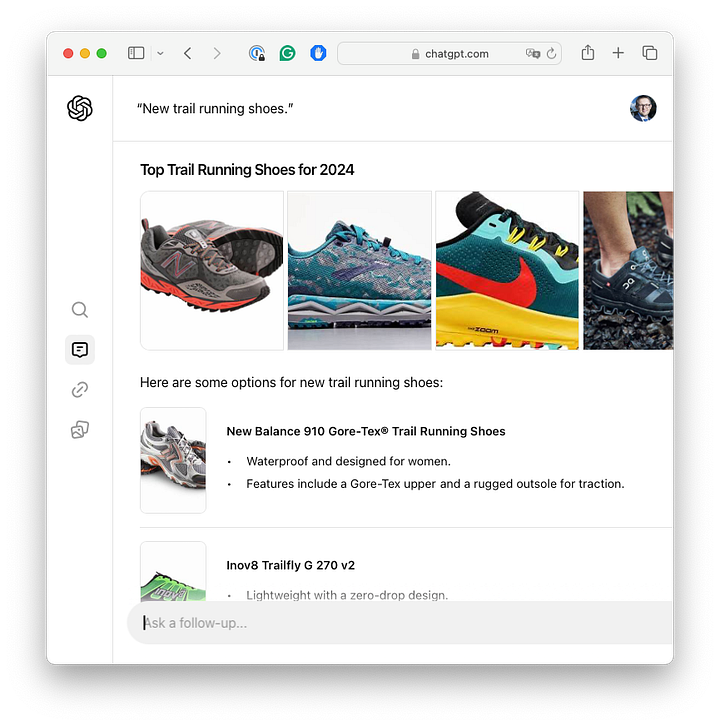This screenshot has height=726, width=720.
Task: Select the chat message icon in sidebar
Action: tap(80, 350)
